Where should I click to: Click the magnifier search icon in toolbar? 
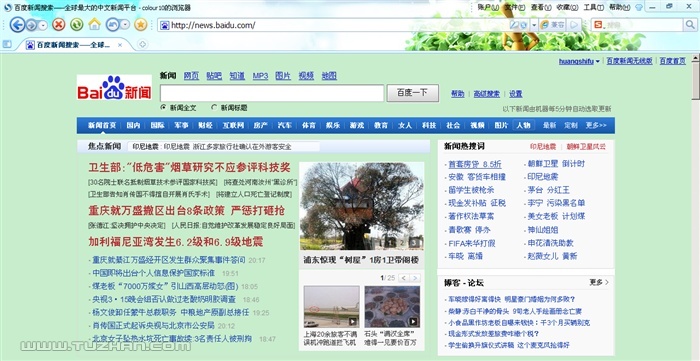click(x=690, y=25)
